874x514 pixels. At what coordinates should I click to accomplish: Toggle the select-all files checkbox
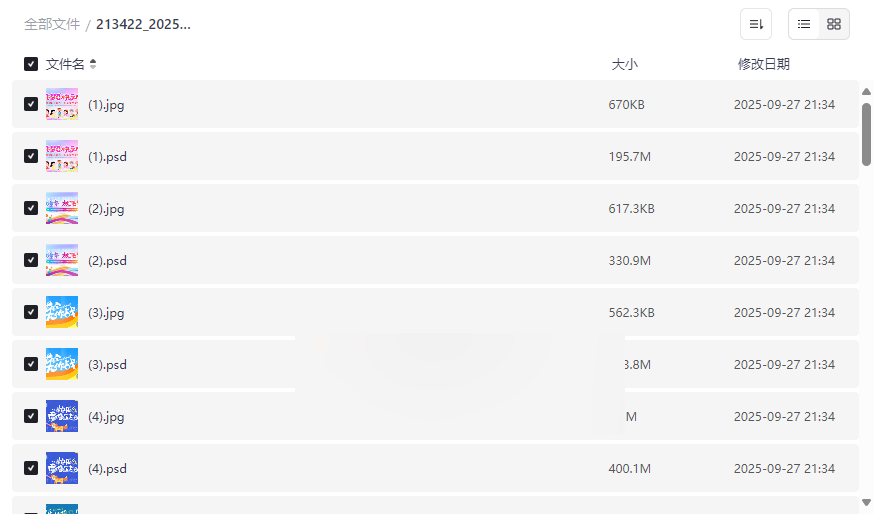[x=31, y=64]
